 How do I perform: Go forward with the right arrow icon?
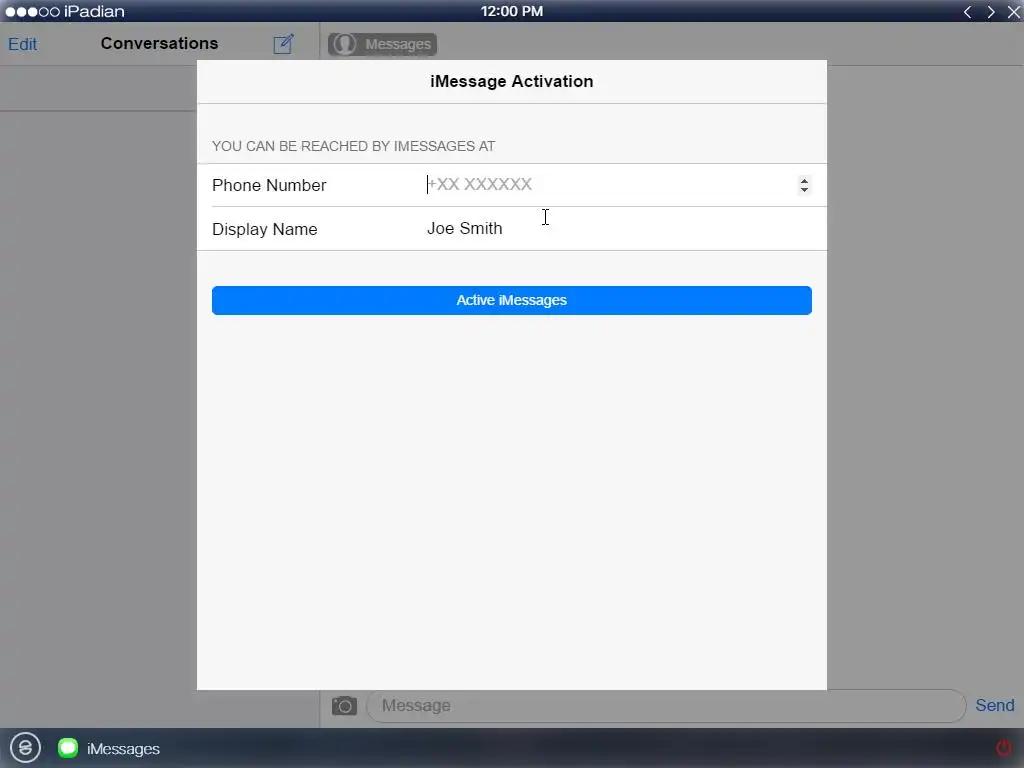point(991,12)
